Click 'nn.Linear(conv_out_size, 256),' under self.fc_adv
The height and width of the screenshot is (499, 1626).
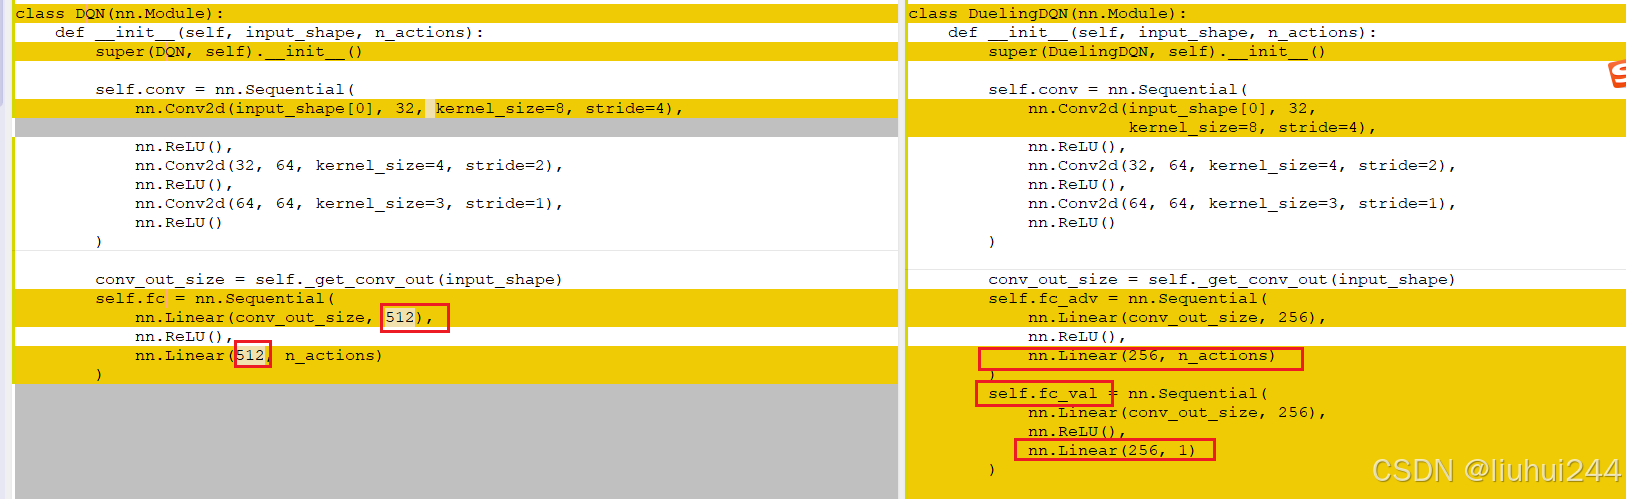(x=1177, y=318)
